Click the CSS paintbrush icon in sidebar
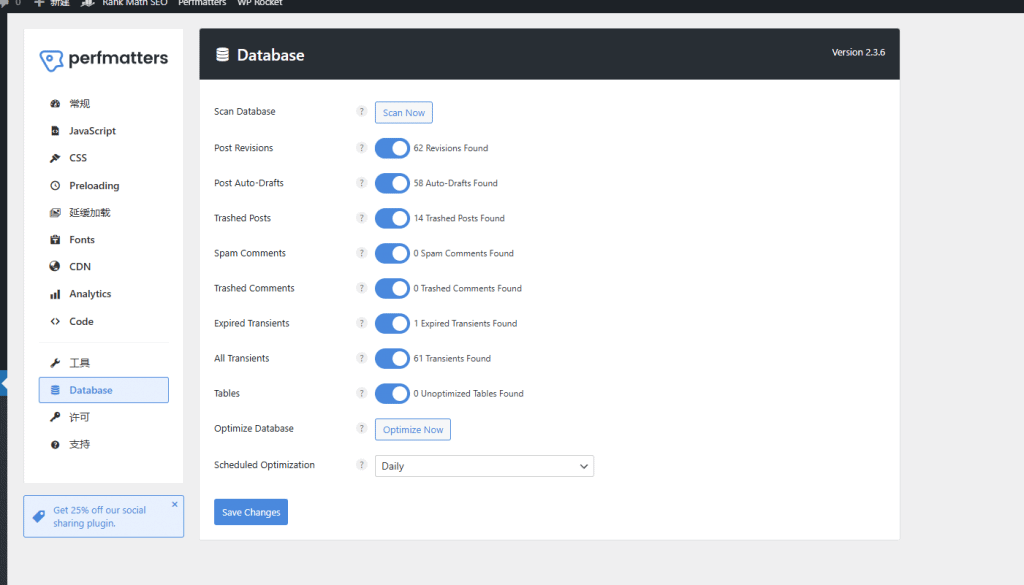 (55, 158)
